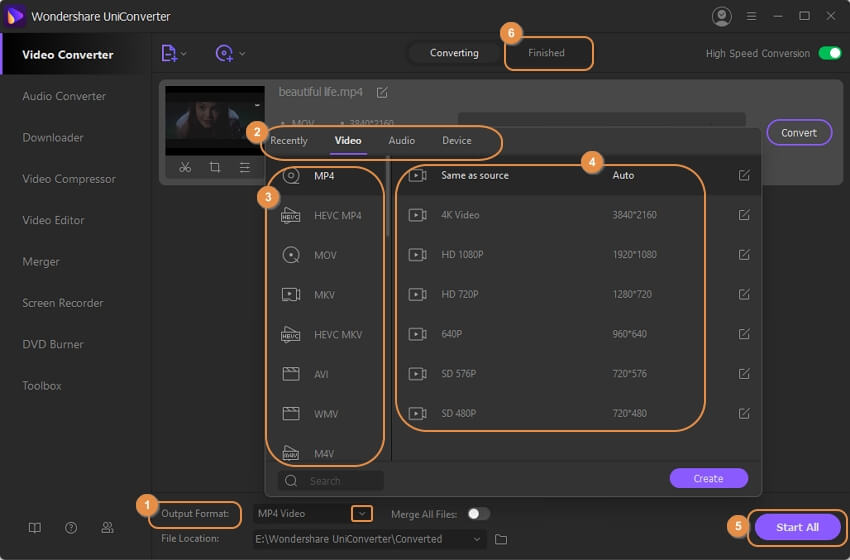Open Merger in sidebar
This screenshot has width=850, height=560.
(41, 262)
